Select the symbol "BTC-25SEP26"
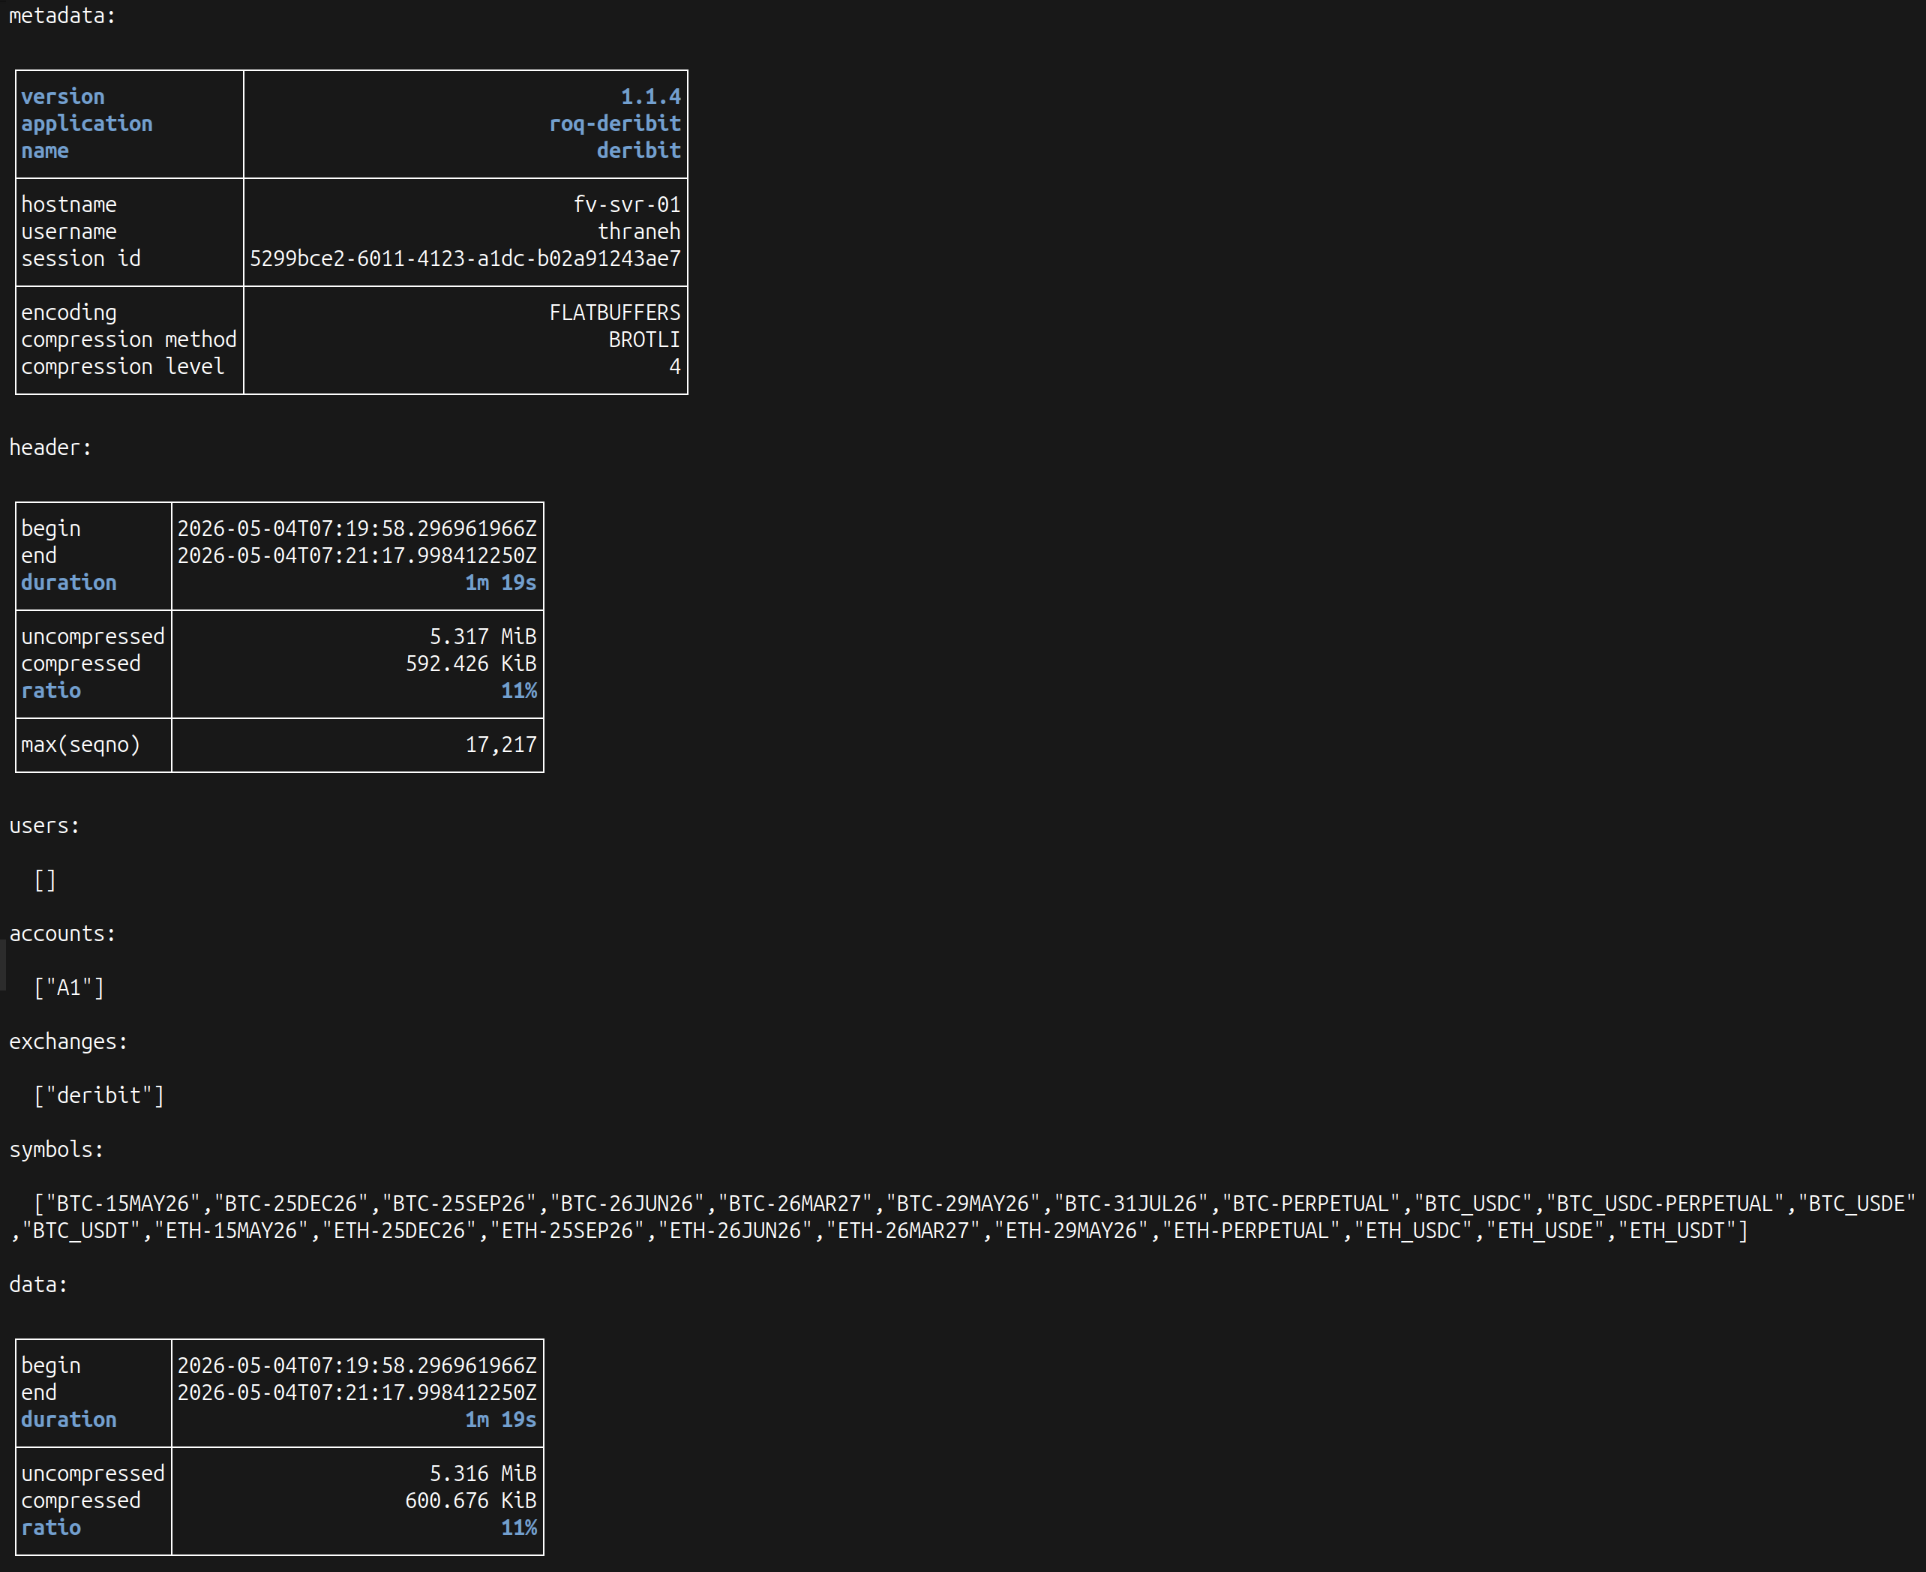The width and height of the screenshot is (1926, 1572). pos(459,1204)
